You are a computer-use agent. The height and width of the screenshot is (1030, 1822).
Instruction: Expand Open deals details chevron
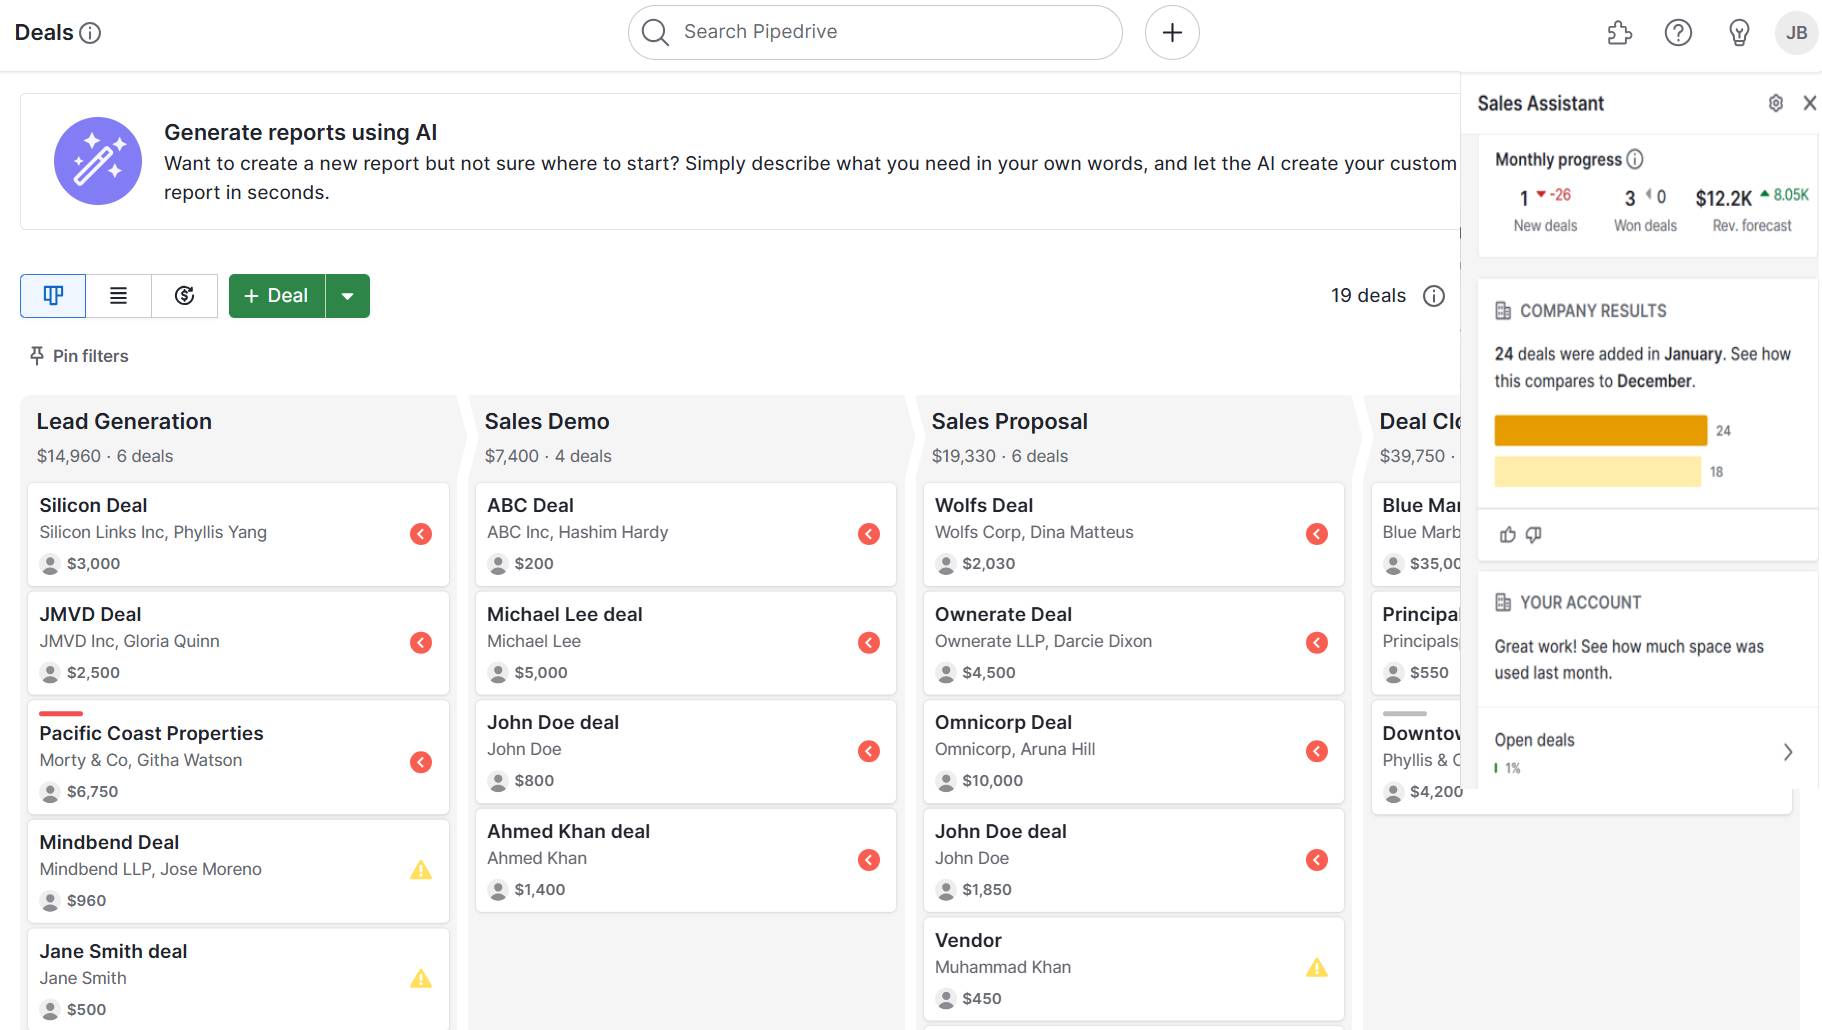pyautogui.click(x=1788, y=752)
